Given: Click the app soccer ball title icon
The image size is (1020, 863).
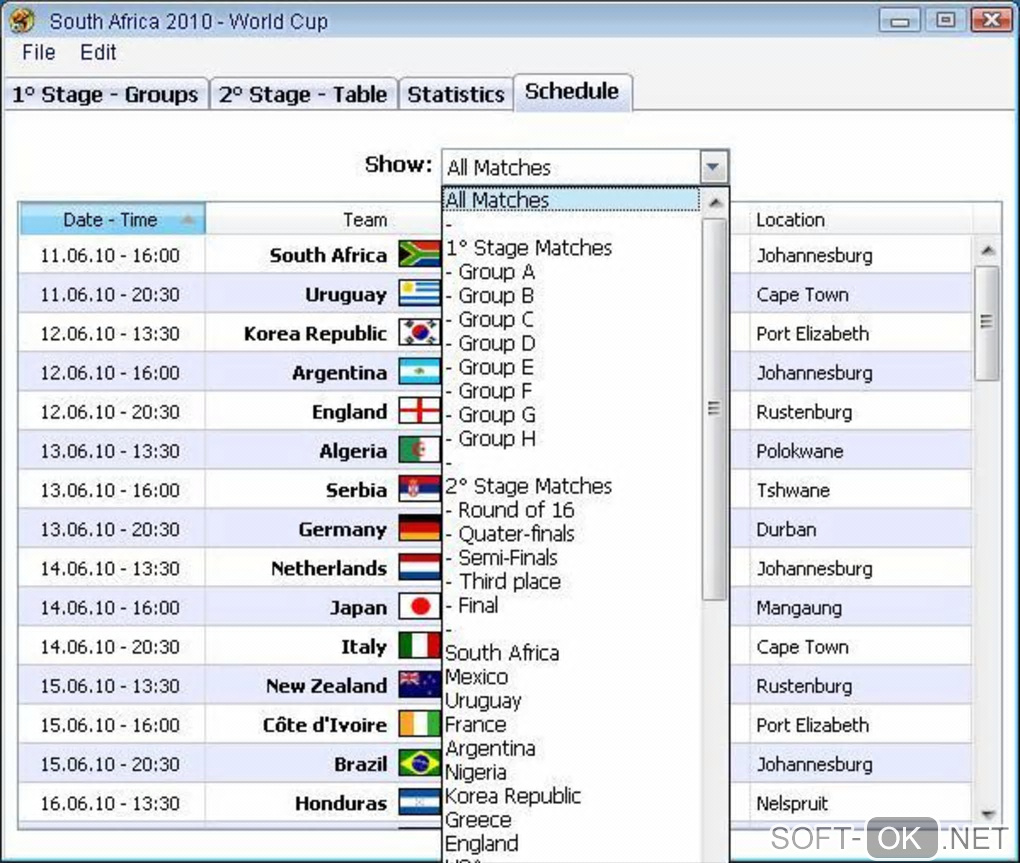Looking at the screenshot, I should coord(22,21).
